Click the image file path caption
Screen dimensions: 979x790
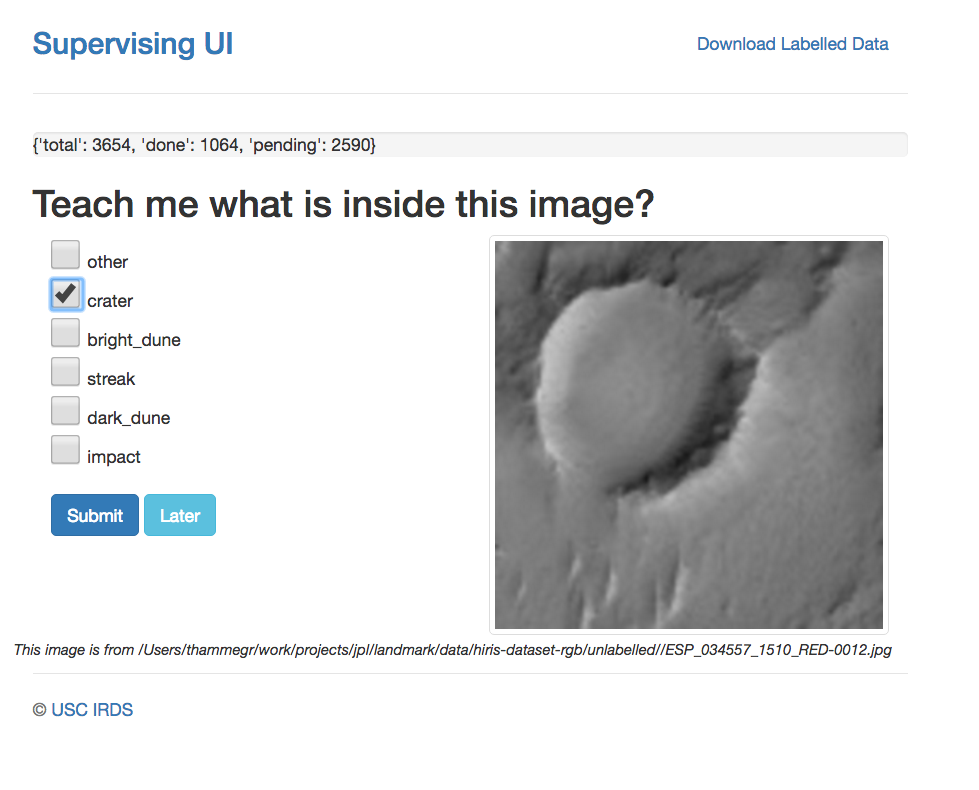point(452,650)
